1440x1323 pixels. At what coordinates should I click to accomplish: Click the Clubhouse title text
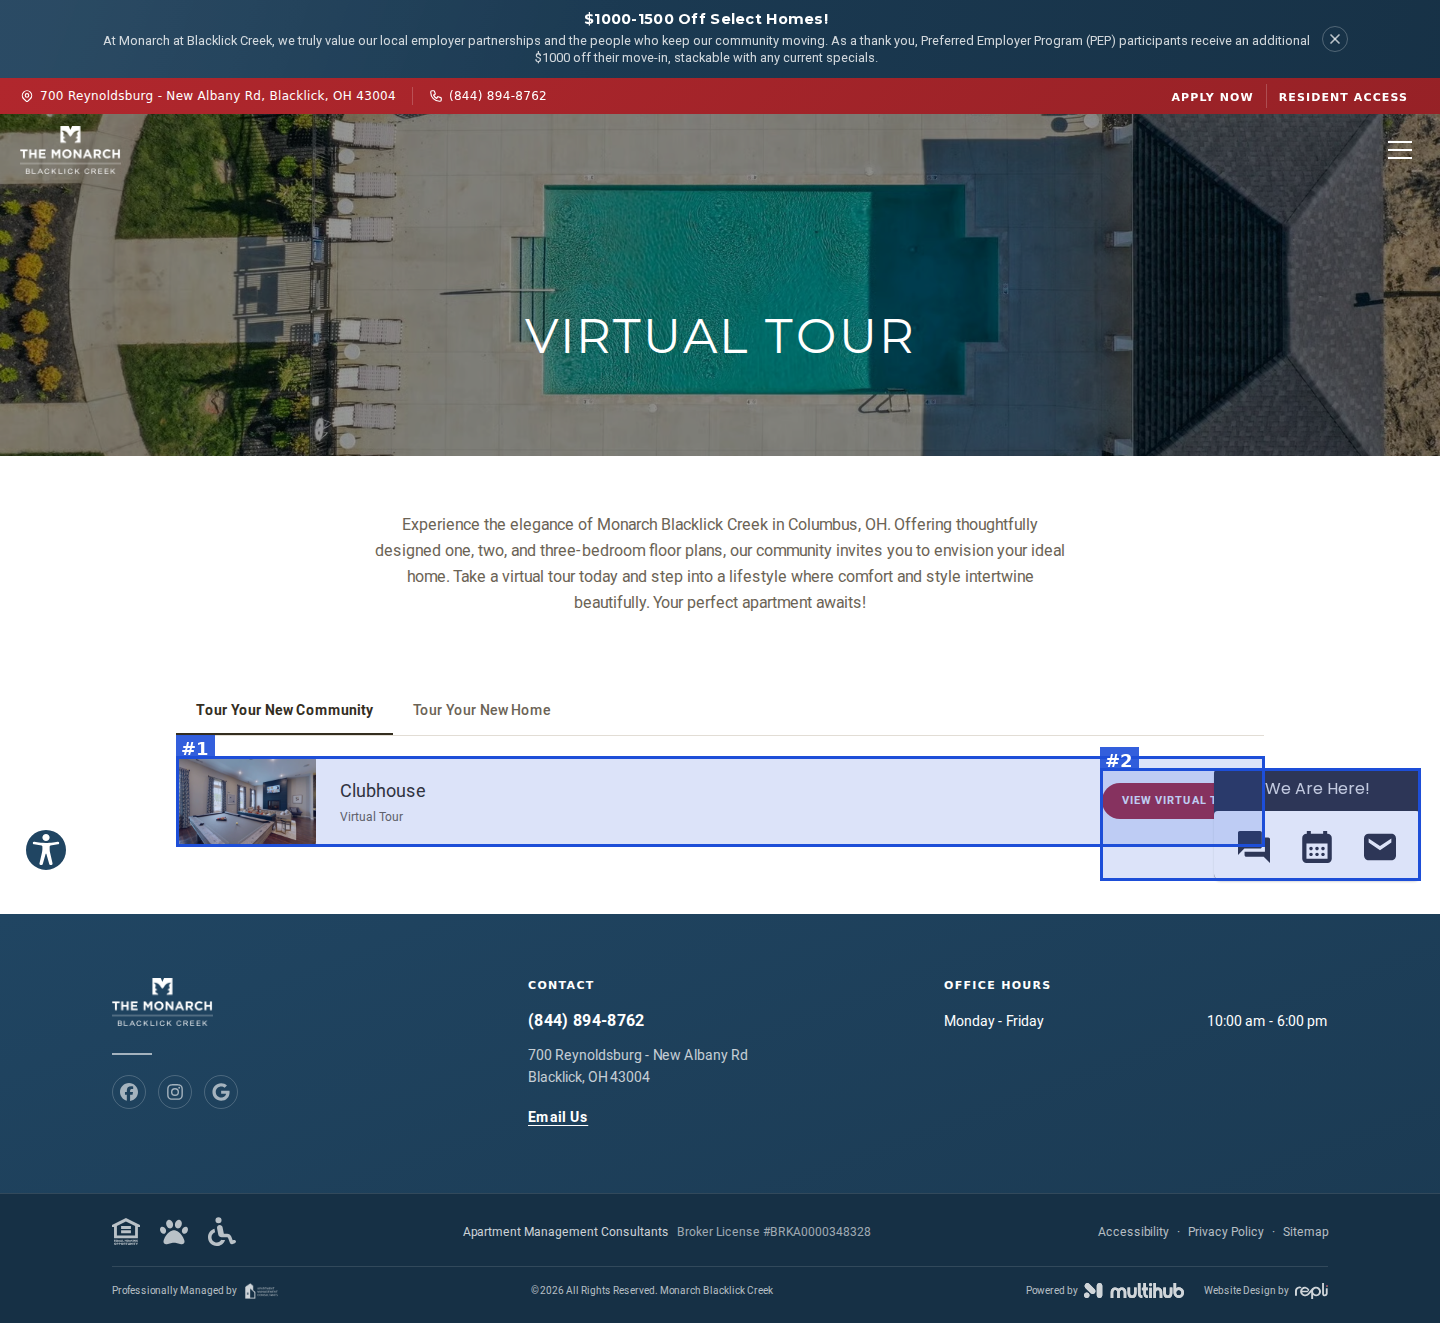coord(383,791)
